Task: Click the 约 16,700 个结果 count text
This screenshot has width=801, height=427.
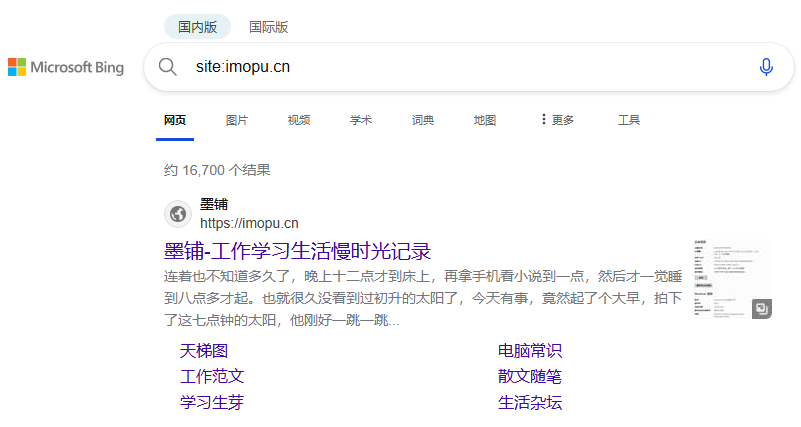Action: tap(217, 170)
